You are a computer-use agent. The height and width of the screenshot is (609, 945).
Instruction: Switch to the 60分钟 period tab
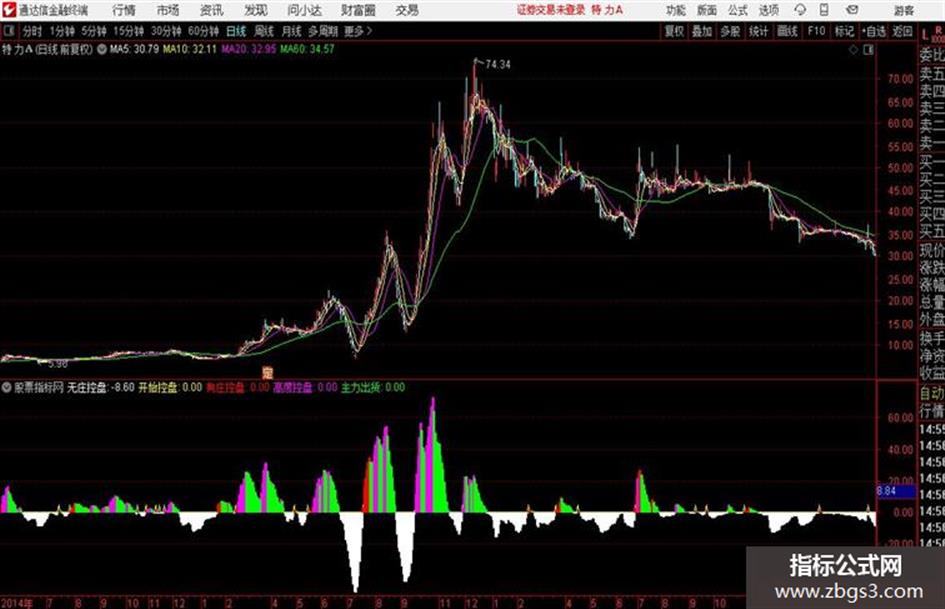[x=203, y=31]
